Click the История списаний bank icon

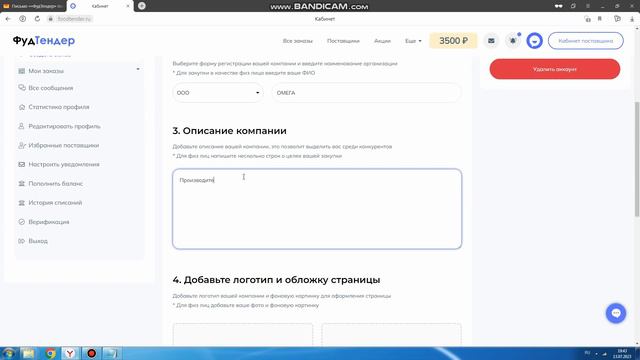coord(22,203)
